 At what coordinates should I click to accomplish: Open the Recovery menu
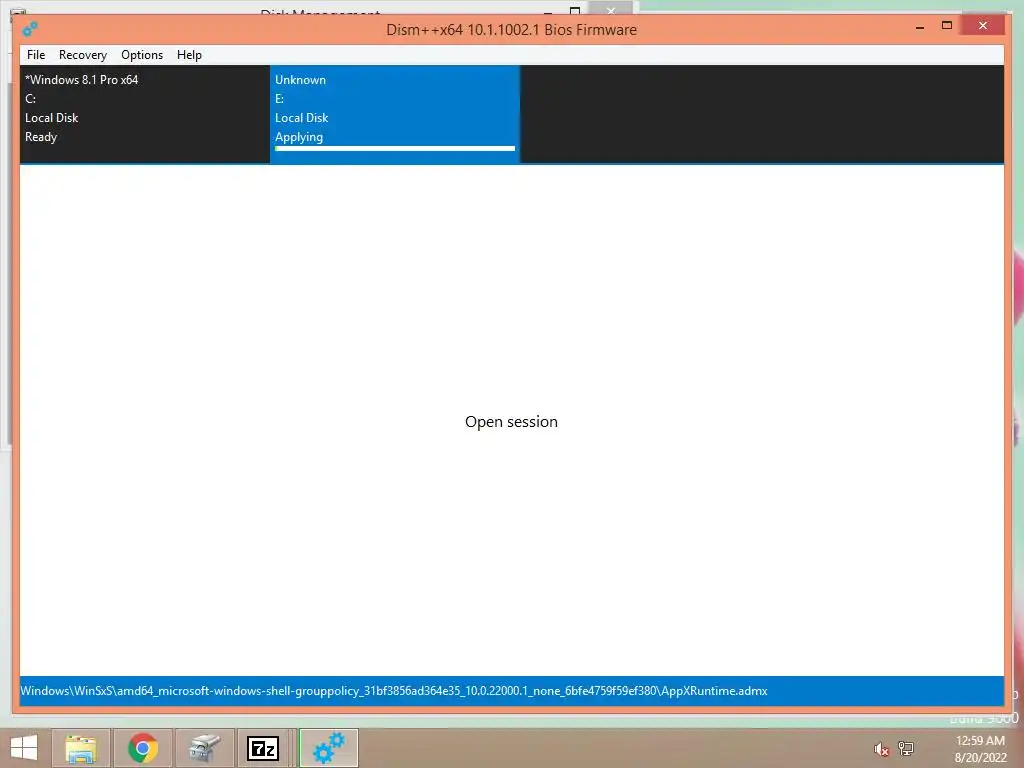(83, 55)
